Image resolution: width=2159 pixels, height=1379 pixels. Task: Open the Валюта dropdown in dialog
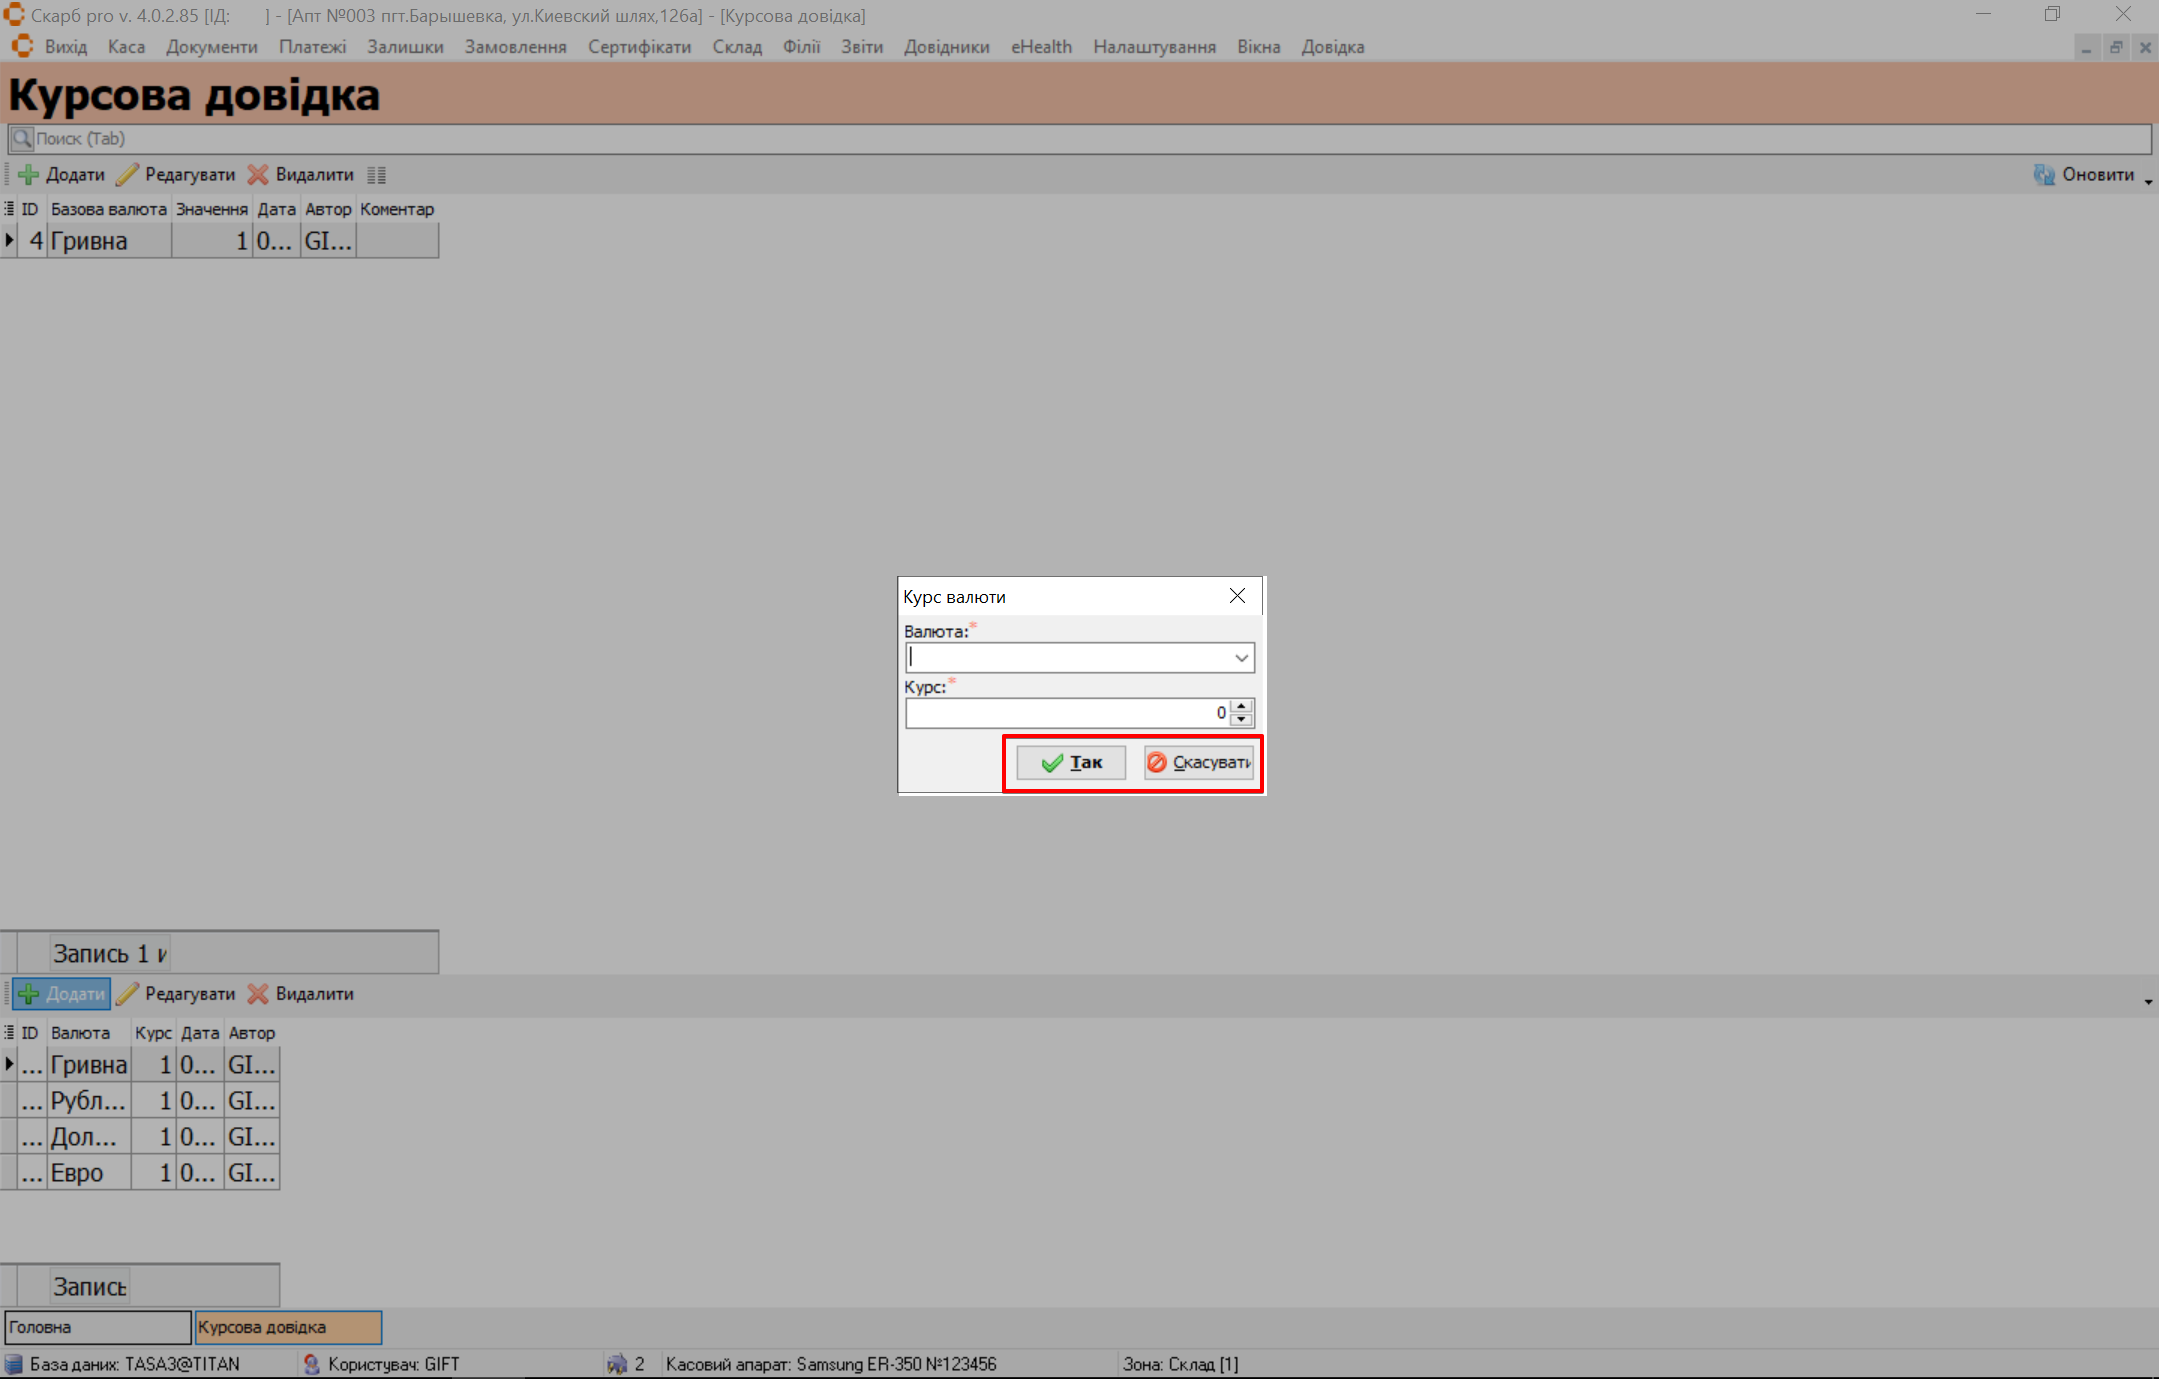point(1241,658)
